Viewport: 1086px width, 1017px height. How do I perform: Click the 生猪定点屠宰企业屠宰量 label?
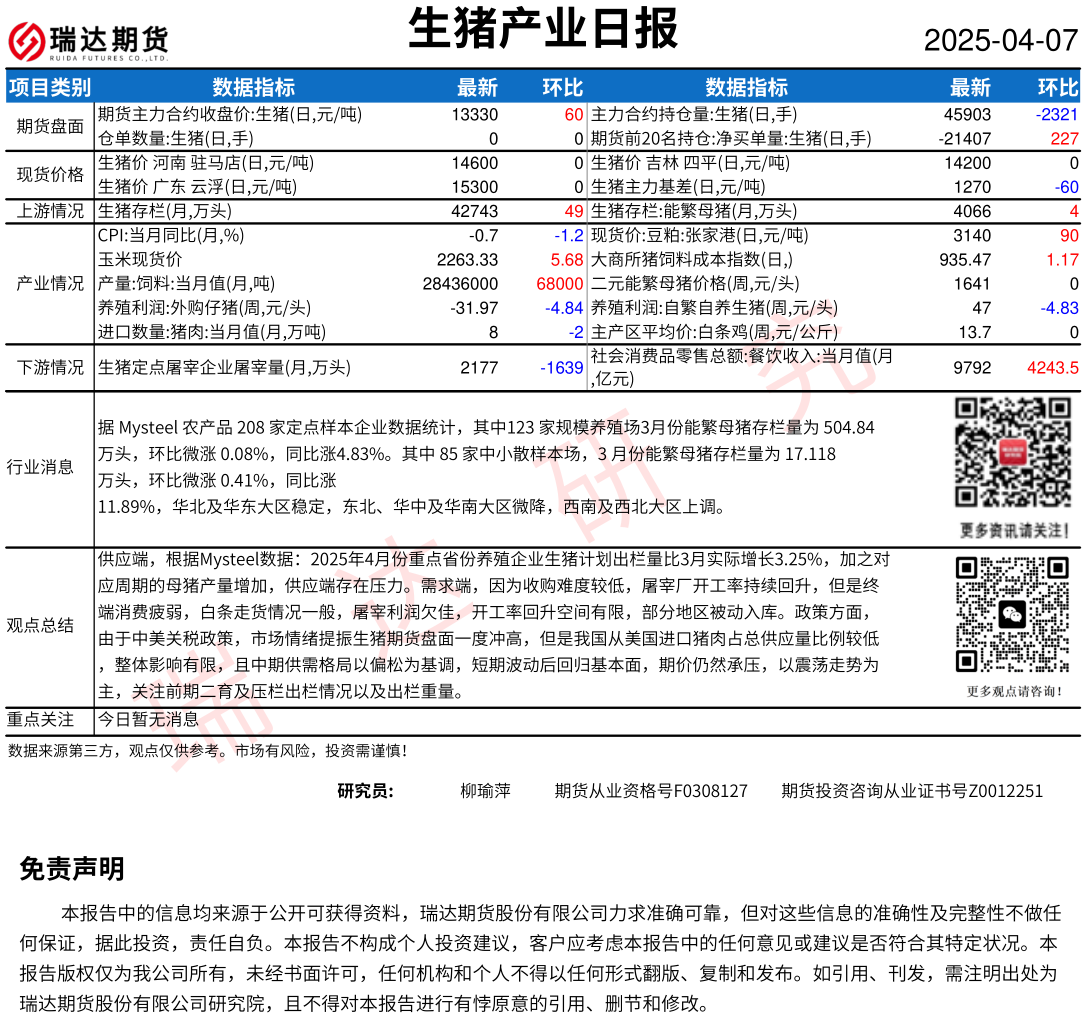224,367
